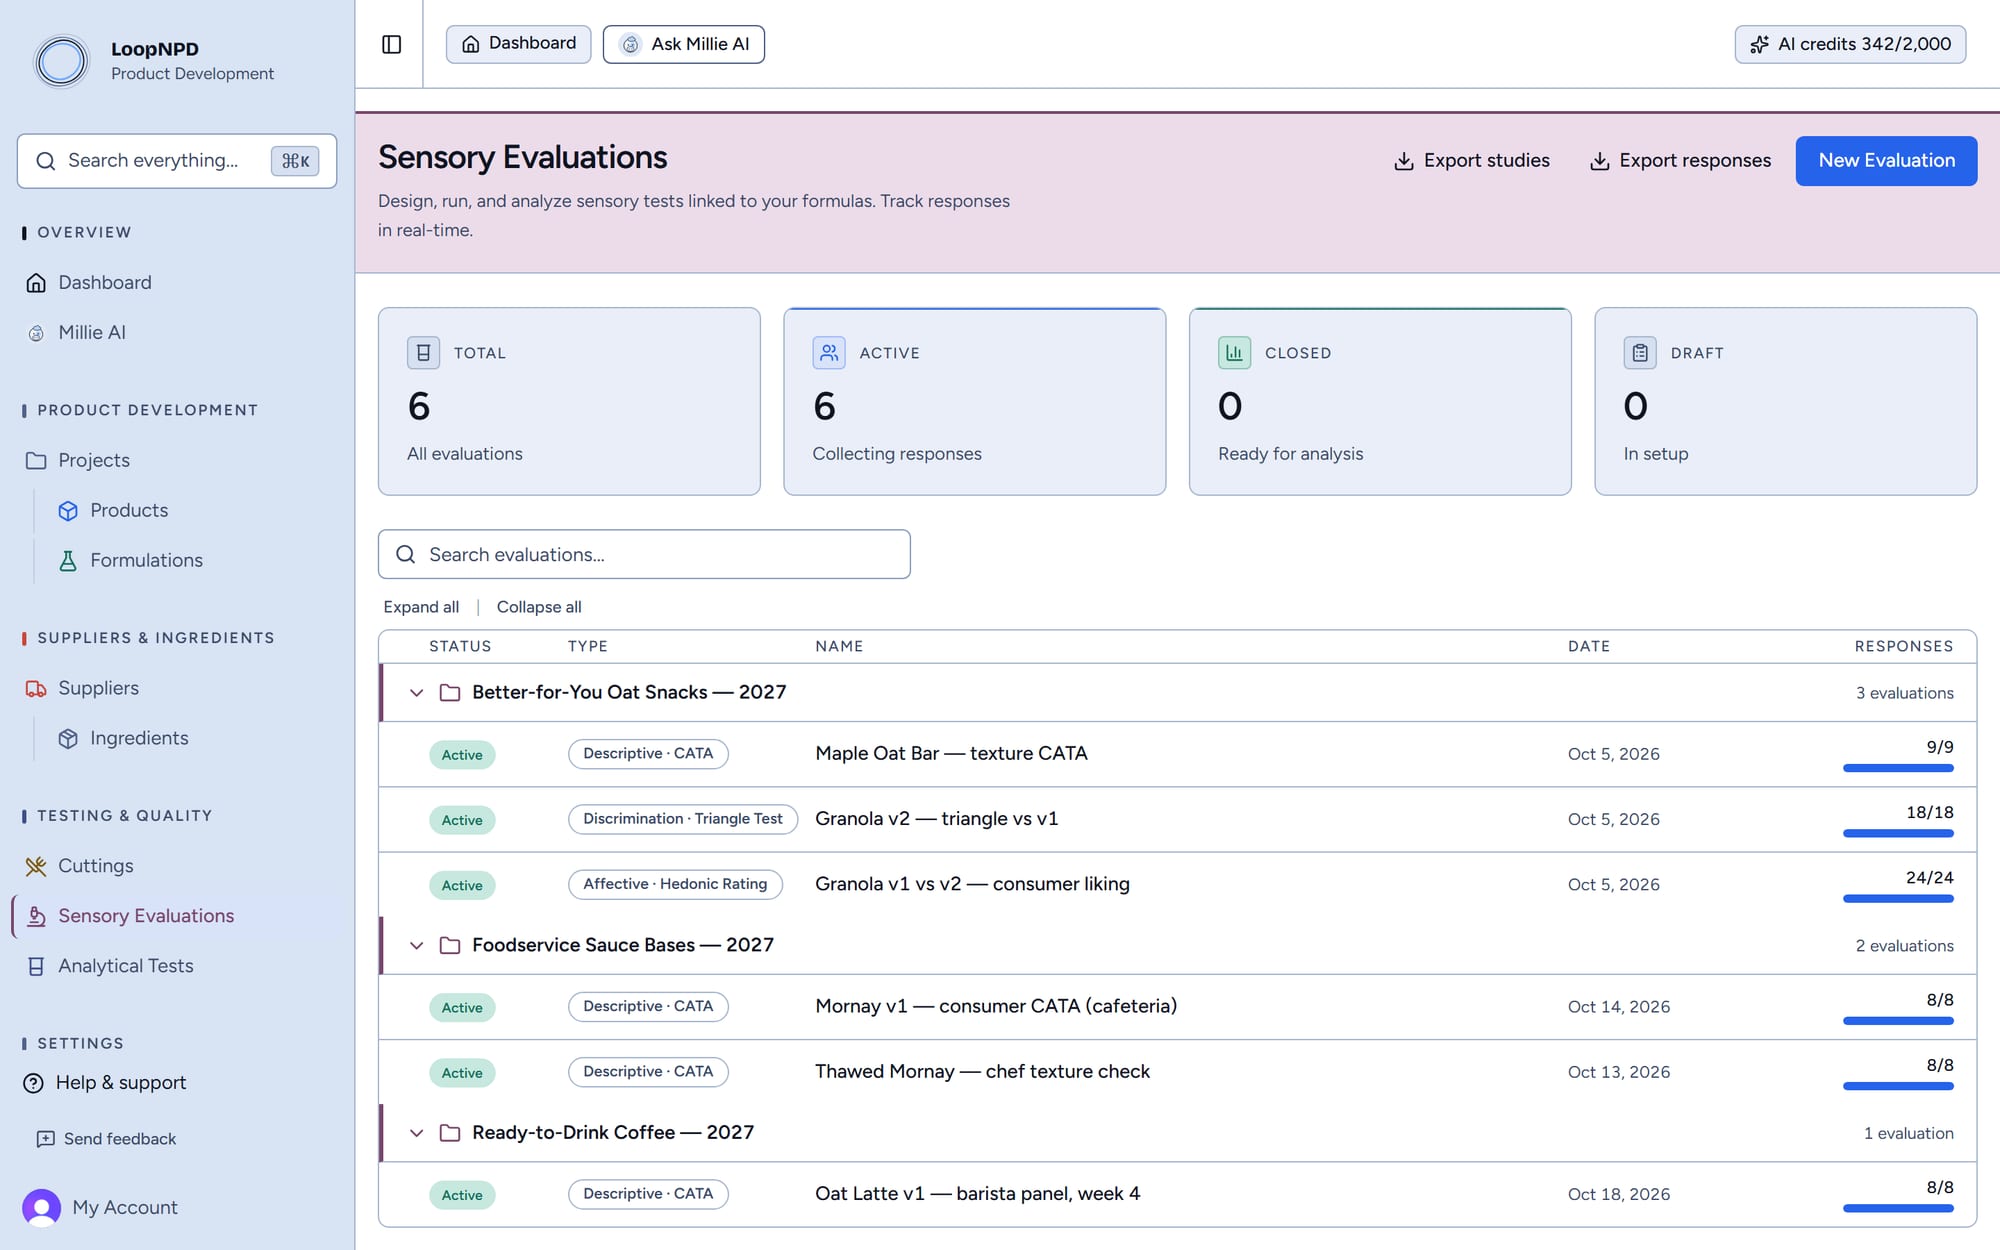Click the Products cube icon
Viewport: 2000px width, 1250px height.
(x=68, y=511)
